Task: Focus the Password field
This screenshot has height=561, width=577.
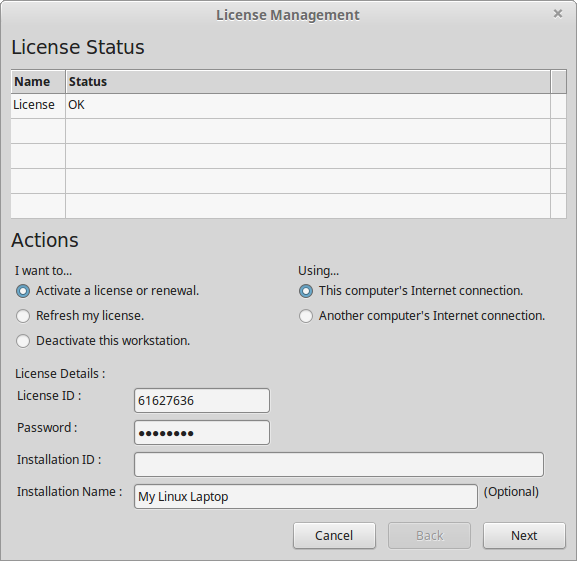Action: [202, 433]
